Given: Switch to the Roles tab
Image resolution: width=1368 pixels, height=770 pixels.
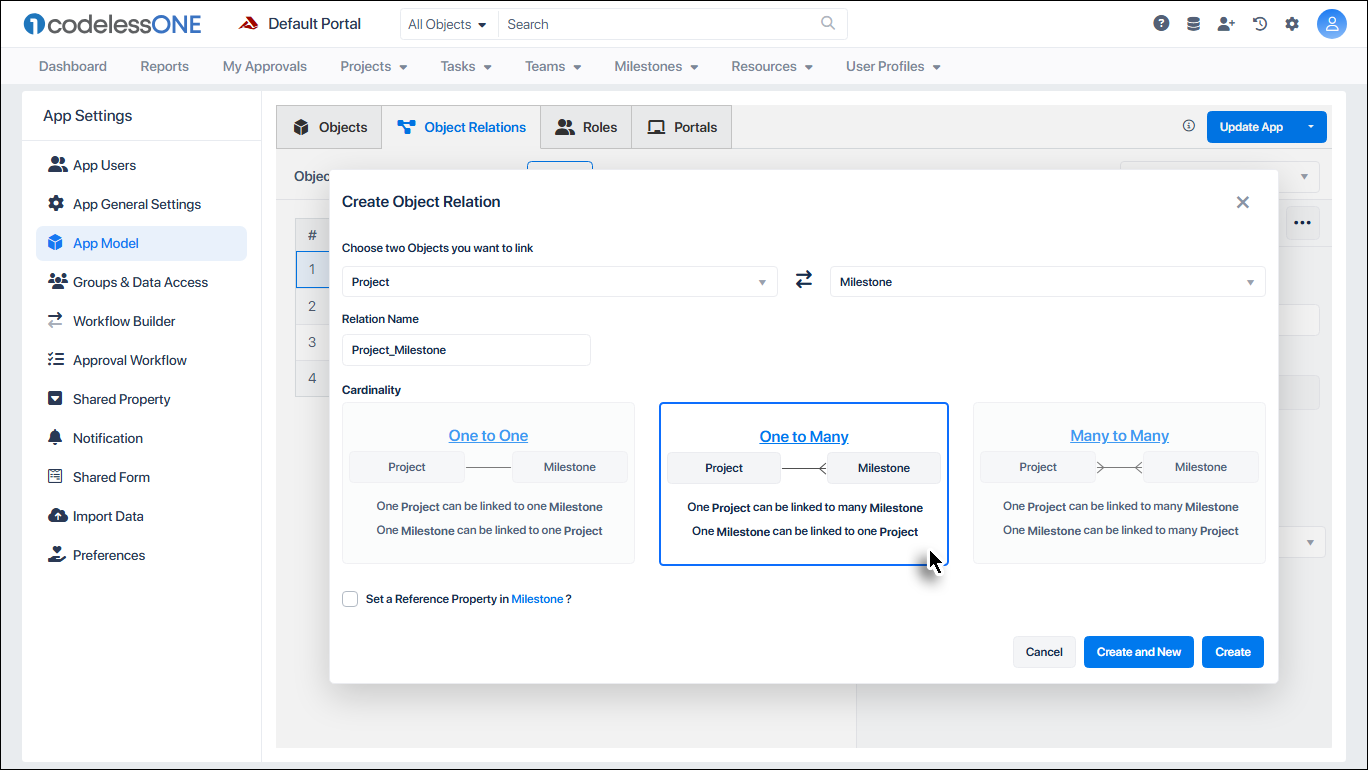Looking at the screenshot, I should pyautogui.click(x=586, y=127).
